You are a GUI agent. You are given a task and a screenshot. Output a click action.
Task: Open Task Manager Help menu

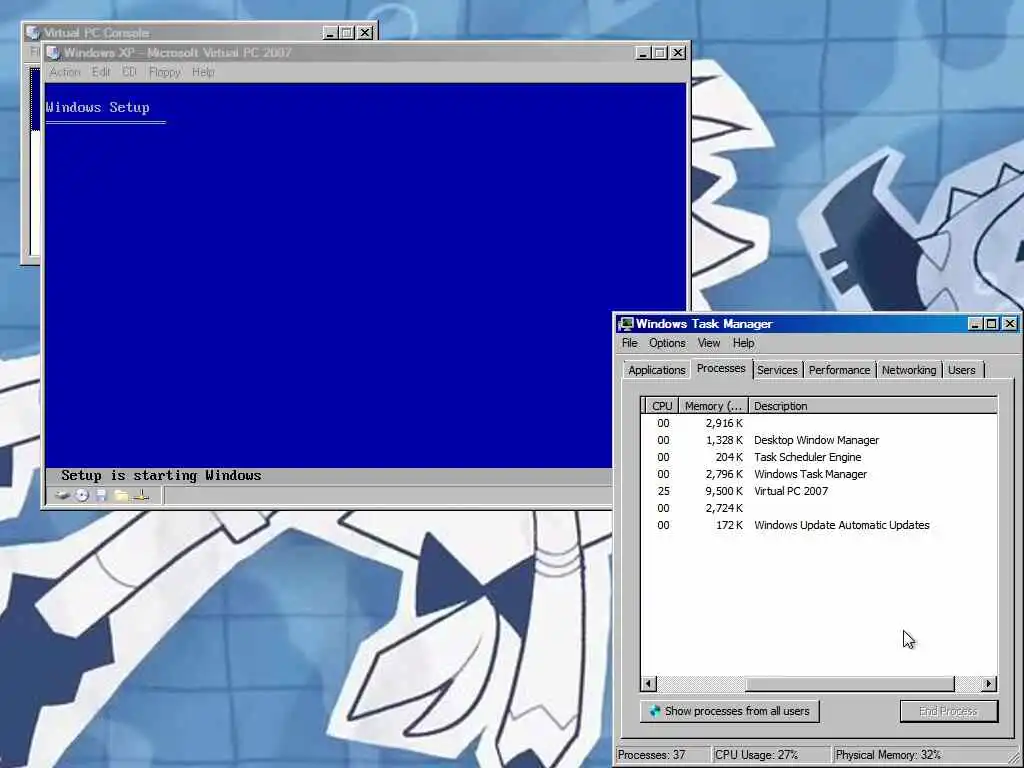743,343
